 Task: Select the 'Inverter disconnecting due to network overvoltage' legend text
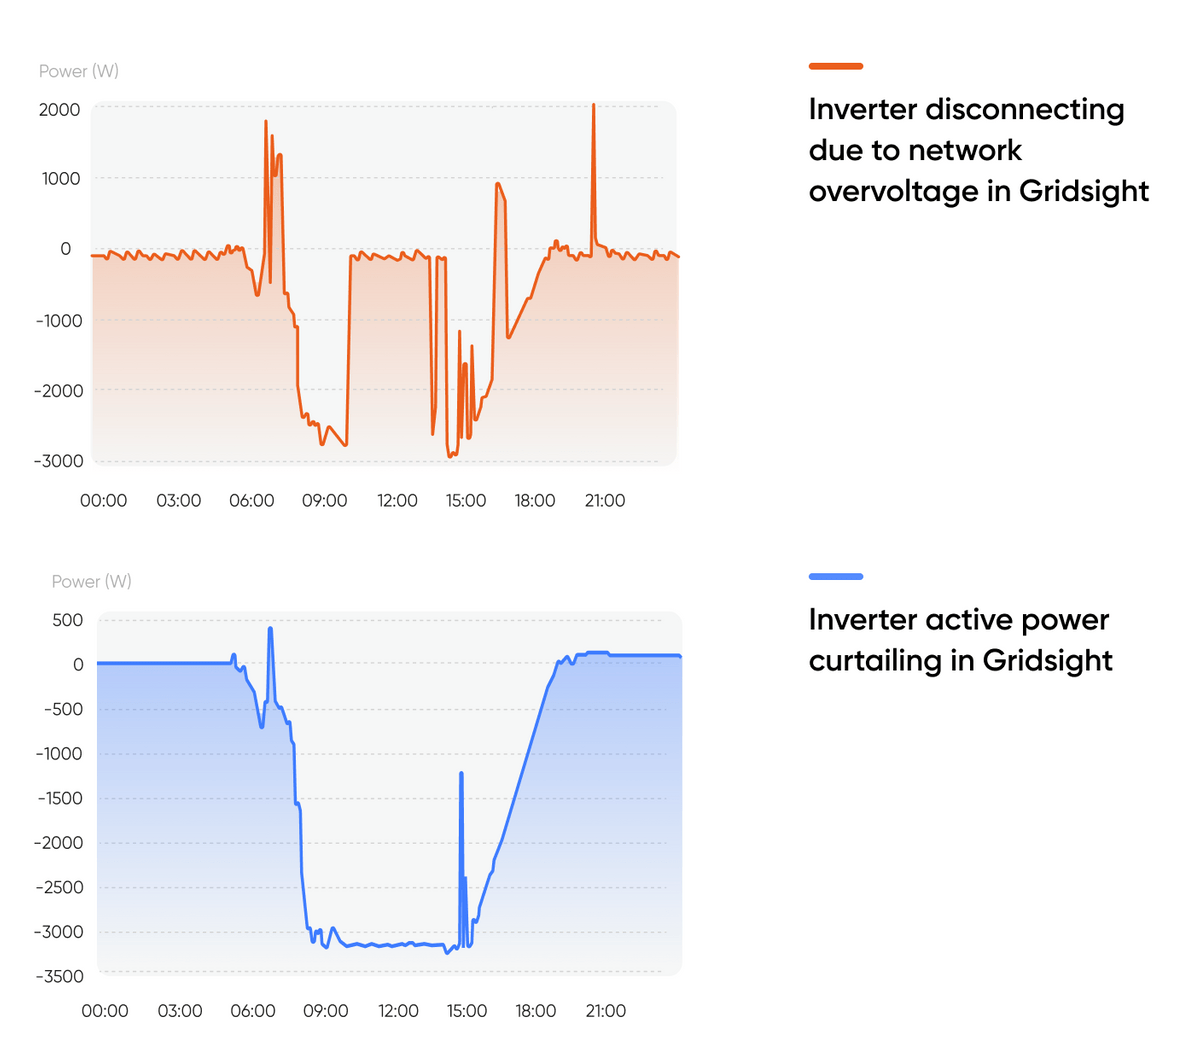tap(978, 150)
